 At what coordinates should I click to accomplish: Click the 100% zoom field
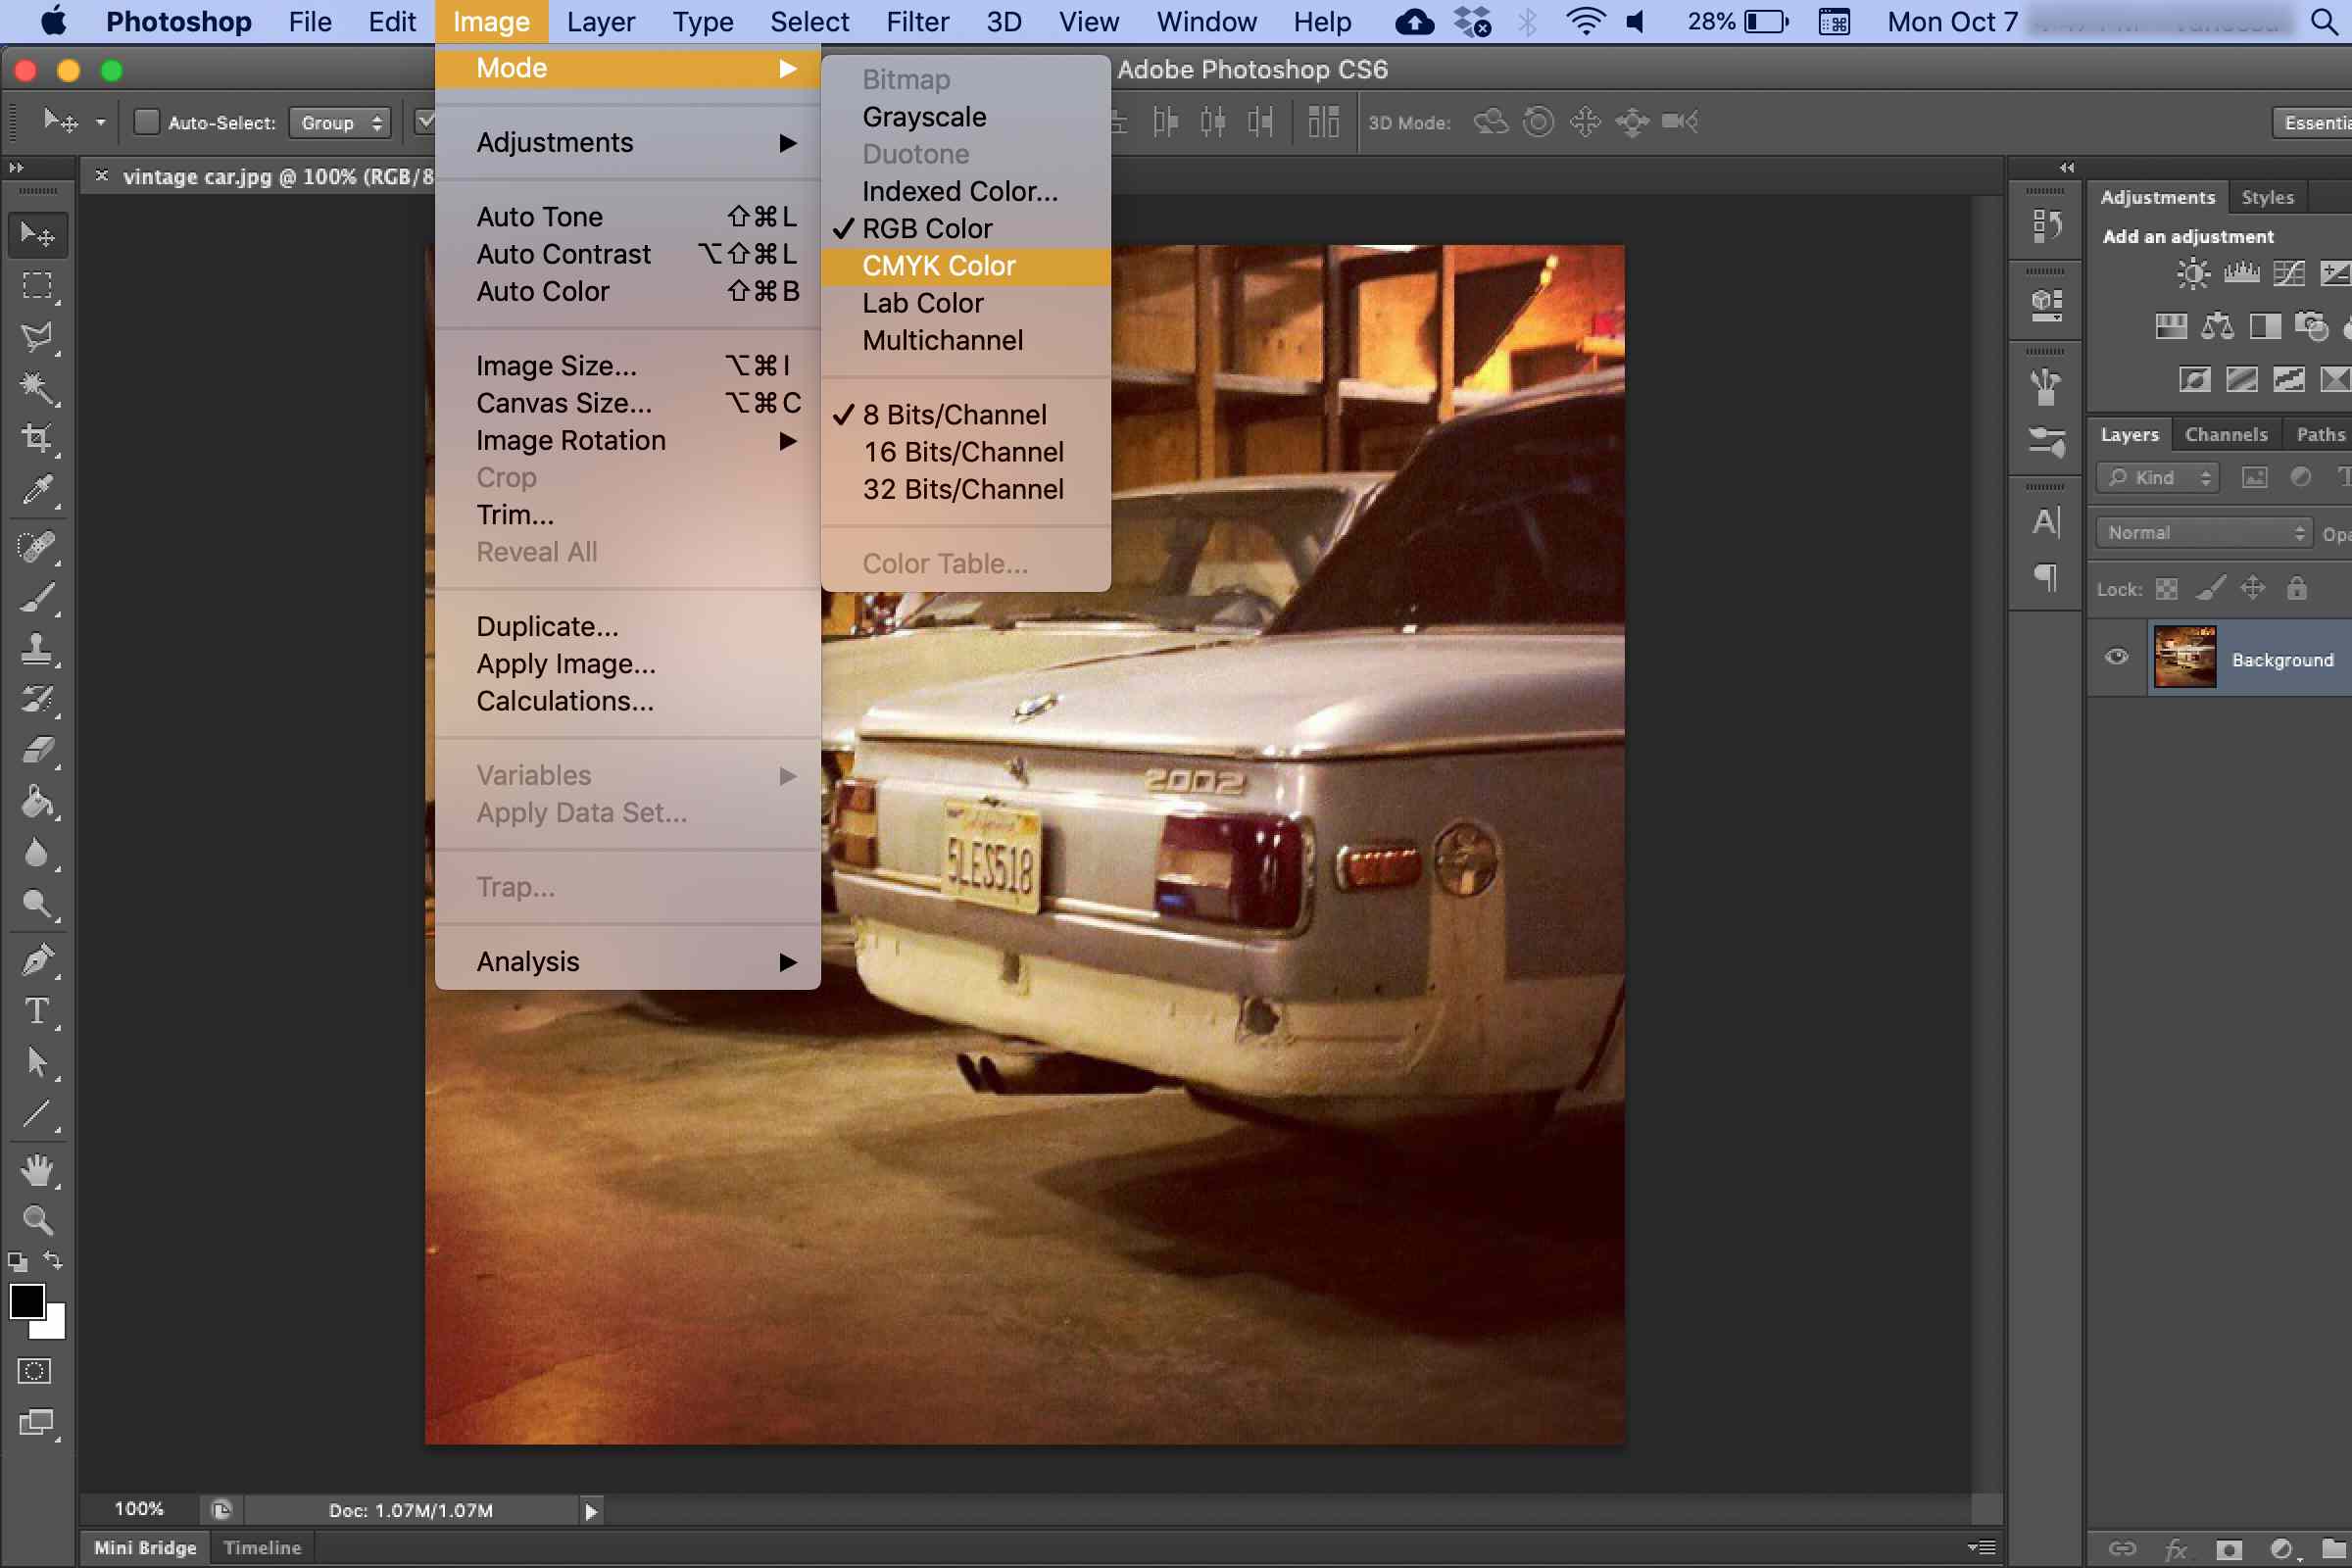point(139,1510)
